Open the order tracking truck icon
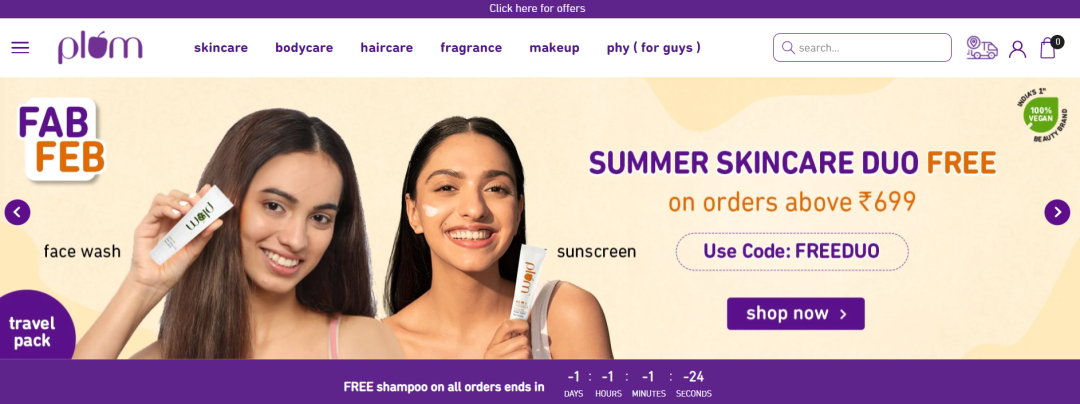The width and height of the screenshot is (1080, 404). (x=982, y=47)
